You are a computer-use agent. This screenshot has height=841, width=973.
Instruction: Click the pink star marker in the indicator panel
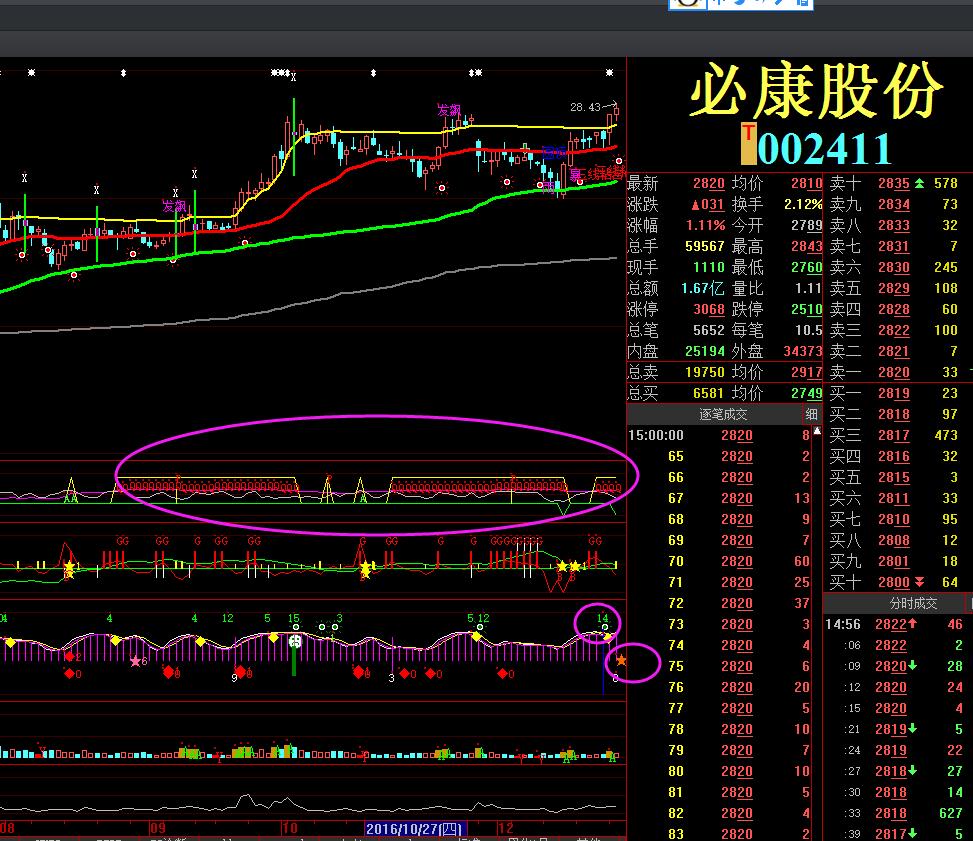tap(135, 661)
